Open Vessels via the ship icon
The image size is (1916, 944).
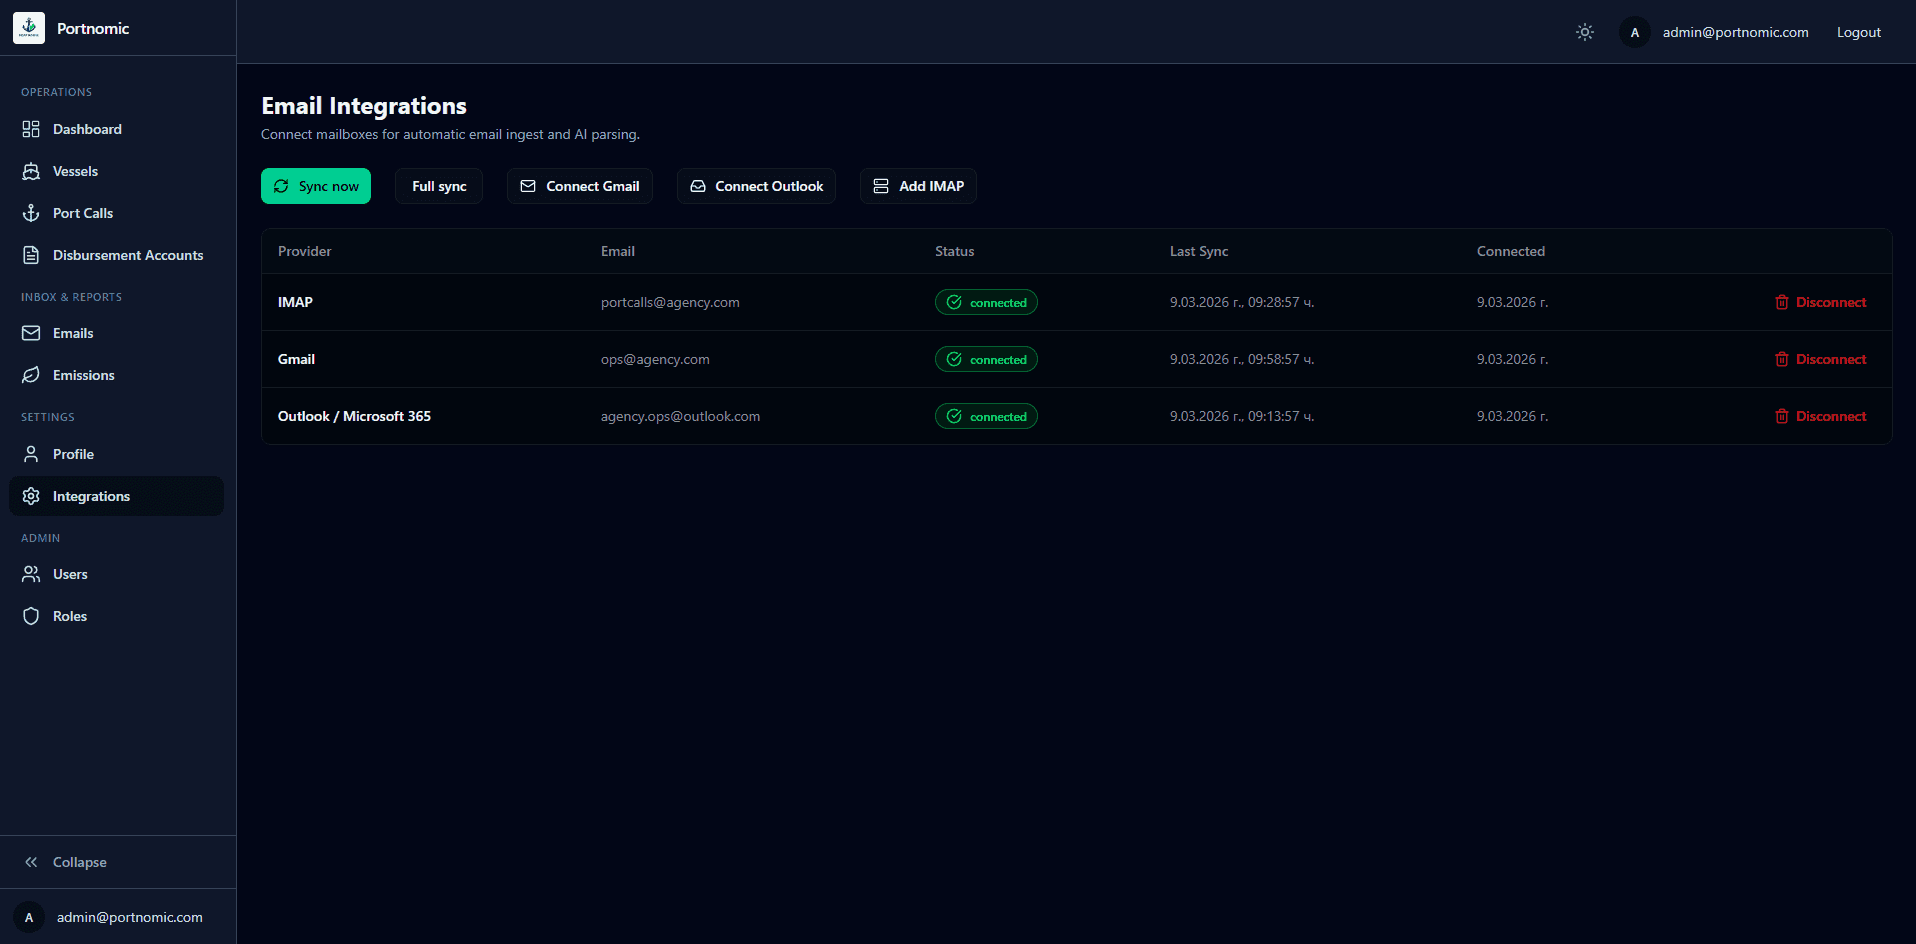click(x=31, y=171)
